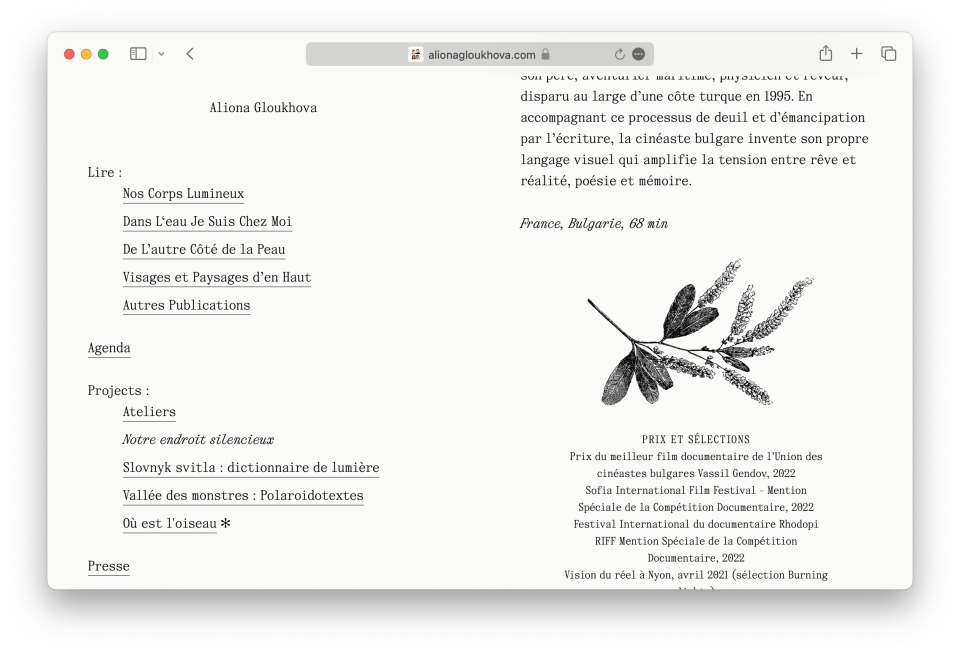Focus the alionagloukhova.com address field

tap(480, 54)
